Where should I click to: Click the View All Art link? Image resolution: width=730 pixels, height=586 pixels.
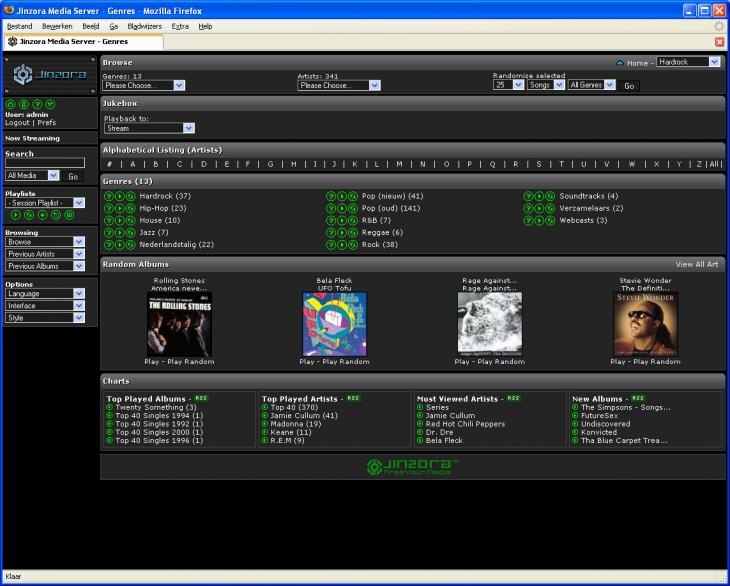(x=697, y=264)
